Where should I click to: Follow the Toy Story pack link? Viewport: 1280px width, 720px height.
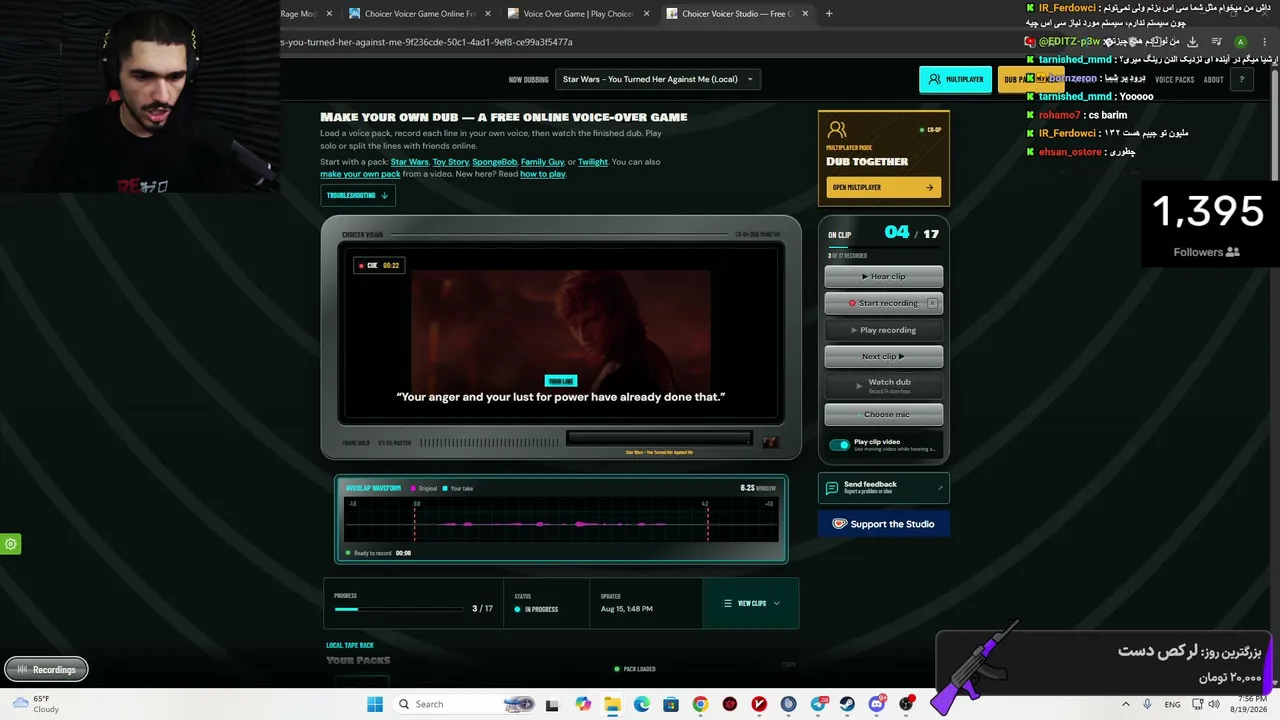pyautogui.click(x=451, y=162)
